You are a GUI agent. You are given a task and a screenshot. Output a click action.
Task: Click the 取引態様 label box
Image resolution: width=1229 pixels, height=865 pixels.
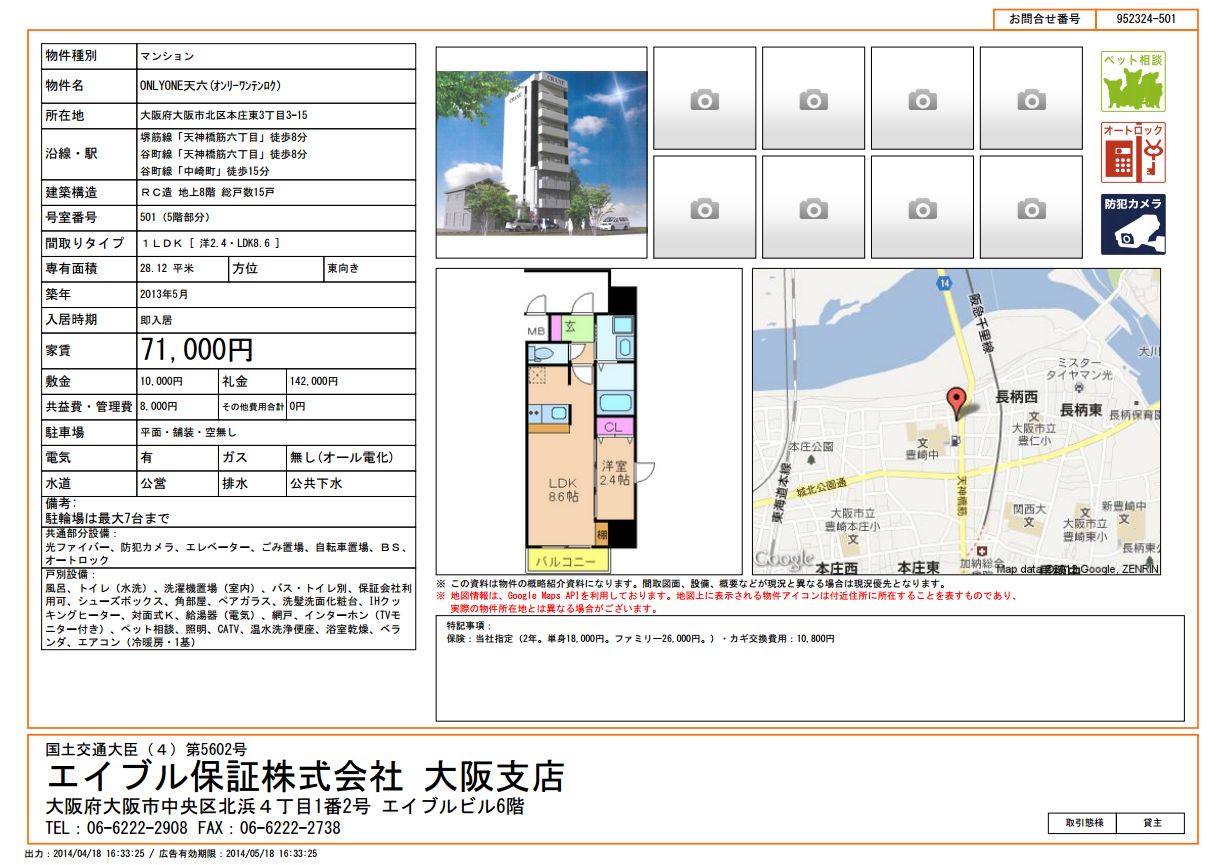point(1084,823)
